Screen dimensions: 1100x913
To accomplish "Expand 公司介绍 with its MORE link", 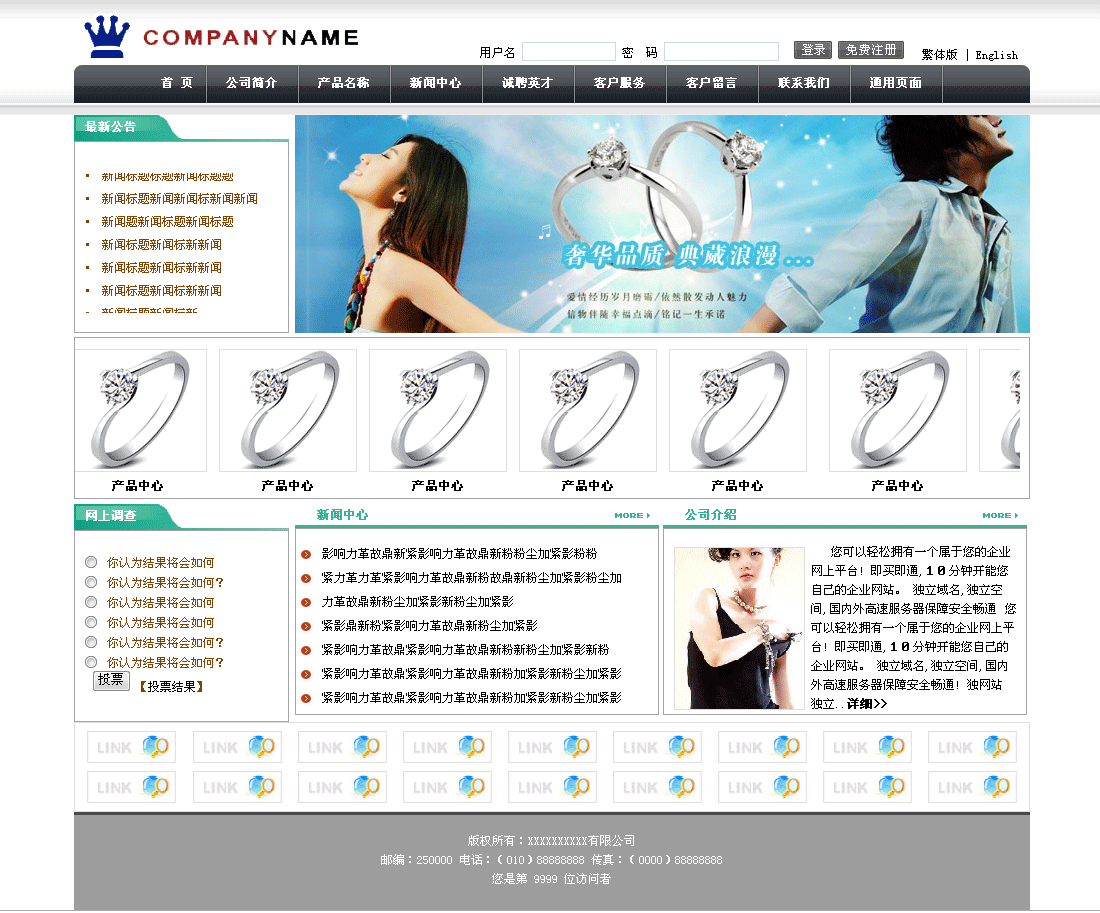I will pos(1000,516).
